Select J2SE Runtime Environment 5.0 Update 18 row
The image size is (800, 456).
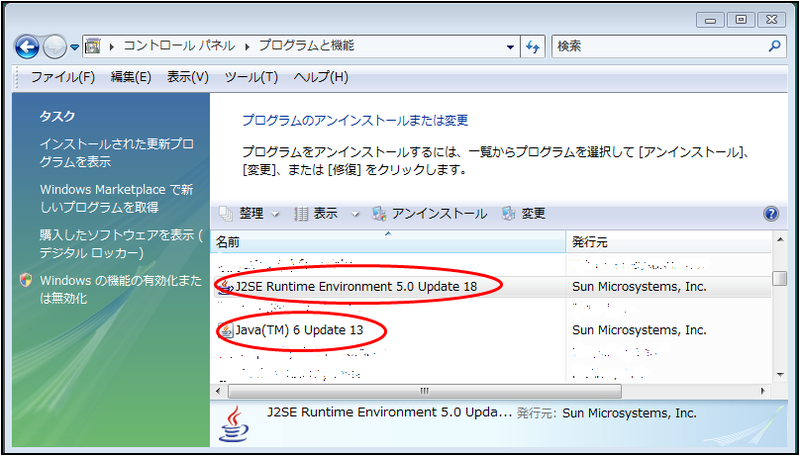(491, 287)
